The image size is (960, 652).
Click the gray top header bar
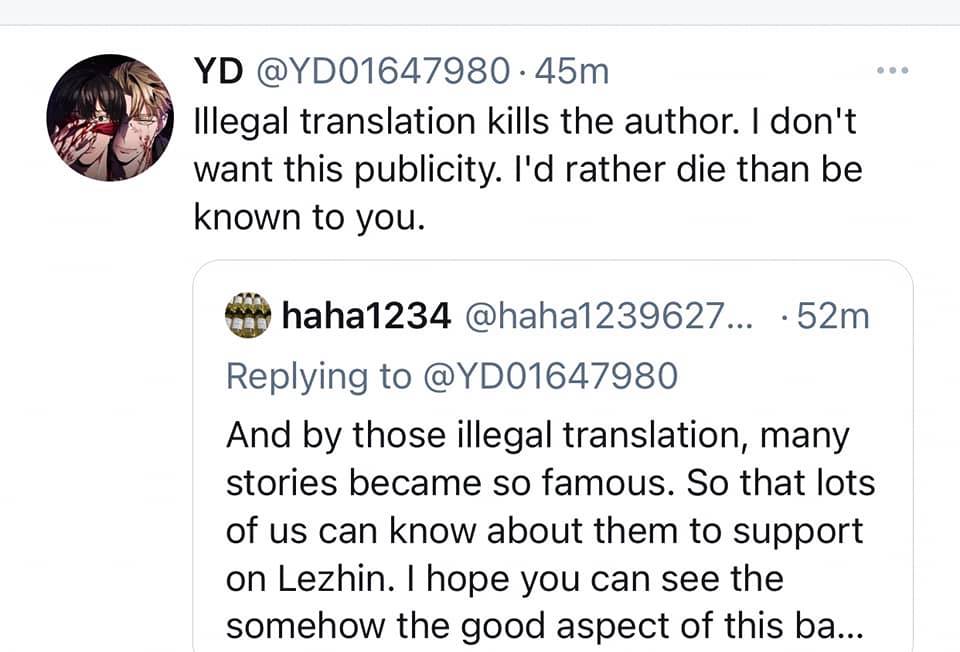coord(480,12)
